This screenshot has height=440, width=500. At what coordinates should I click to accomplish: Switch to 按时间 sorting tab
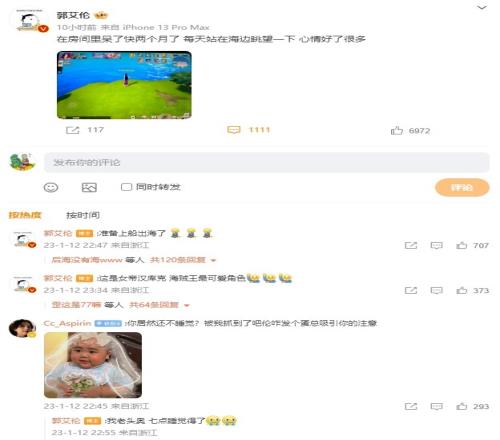pos(83,215)
